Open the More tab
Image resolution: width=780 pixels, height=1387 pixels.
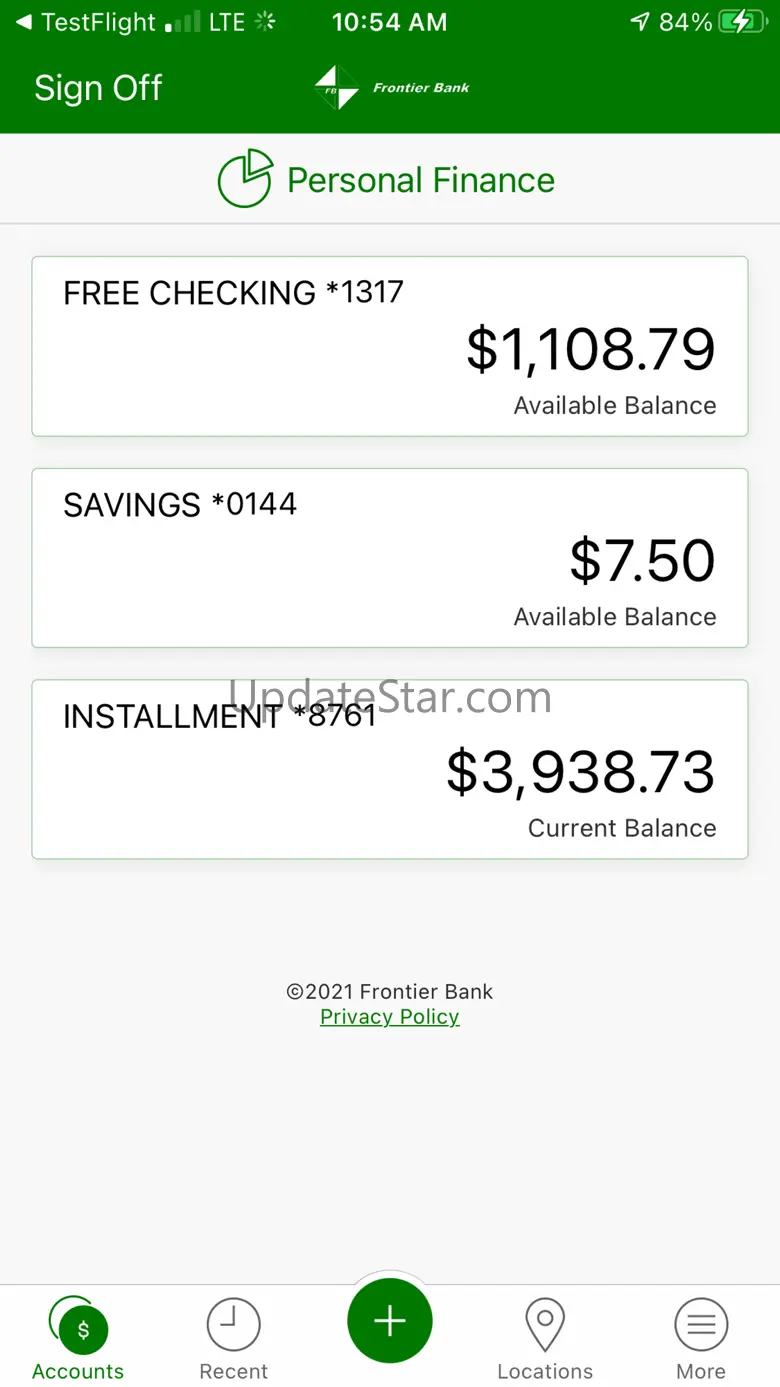701,1371
